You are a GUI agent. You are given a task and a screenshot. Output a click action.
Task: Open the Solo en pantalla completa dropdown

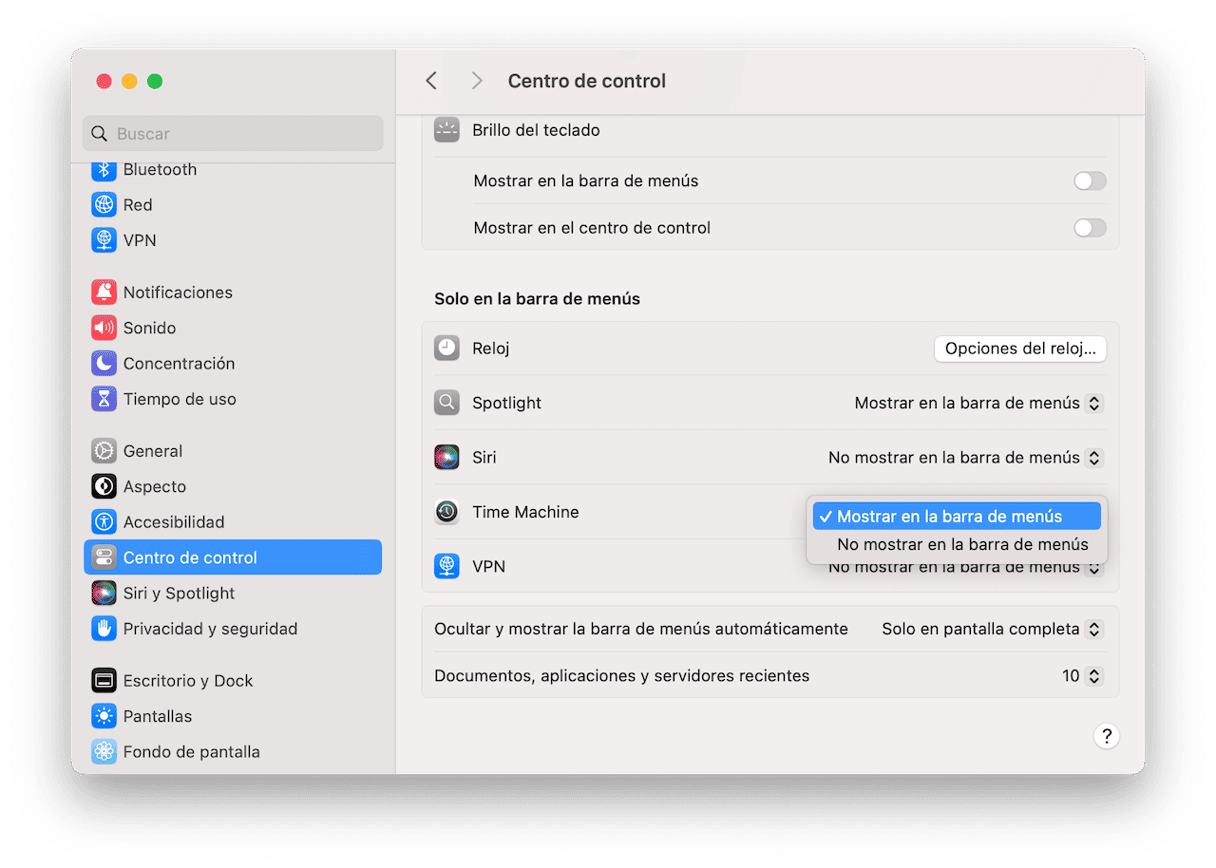coord(991,629)
